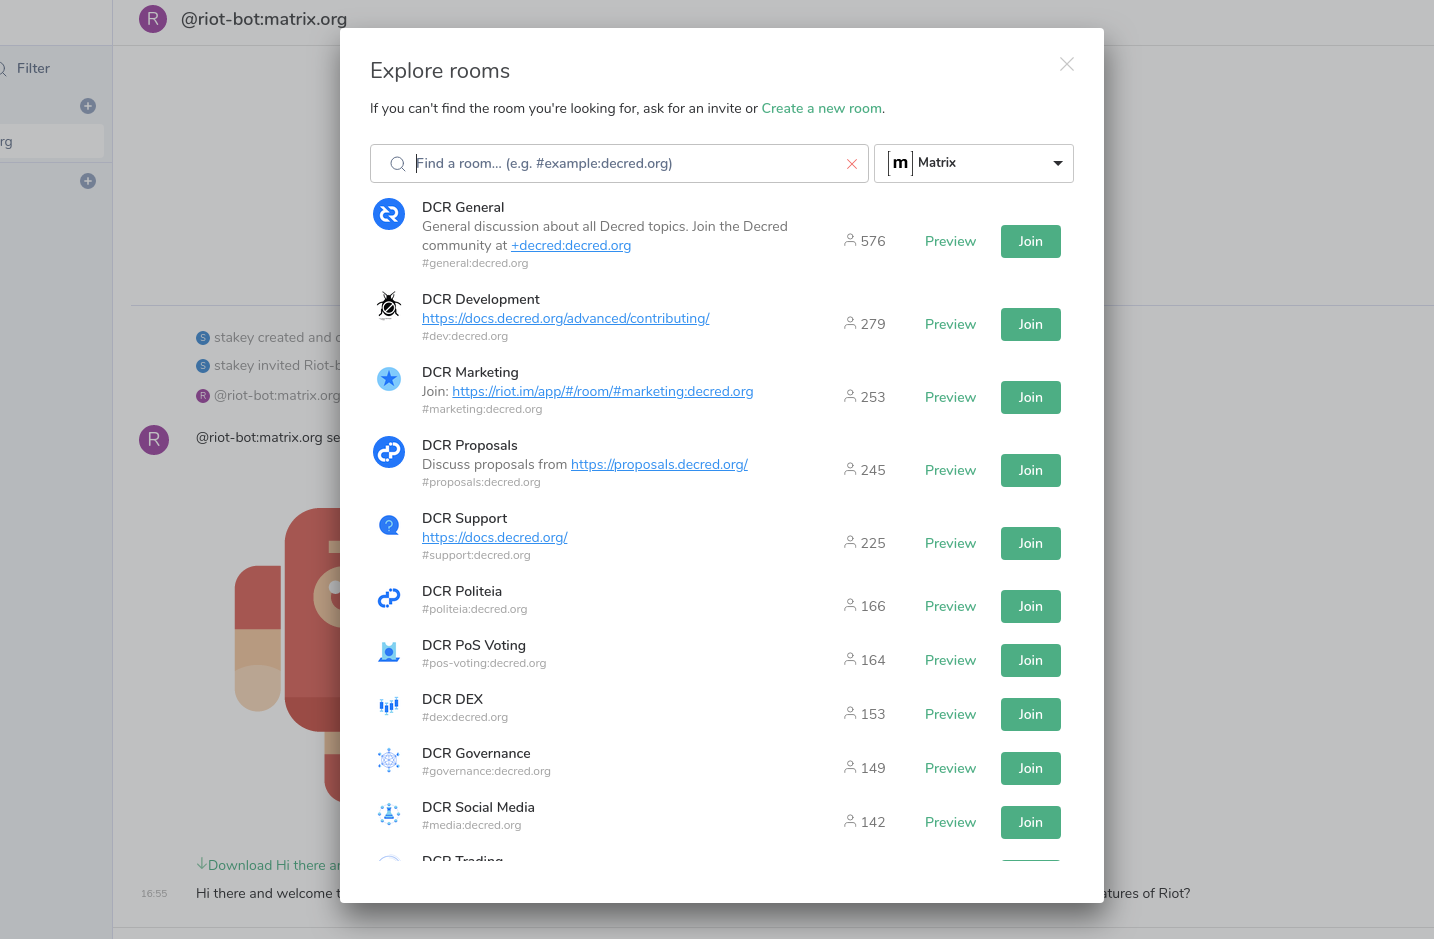Click the DCR DEX avatar icon
The height and width of the screenshot is (939, 1434).
click(389, 706)
